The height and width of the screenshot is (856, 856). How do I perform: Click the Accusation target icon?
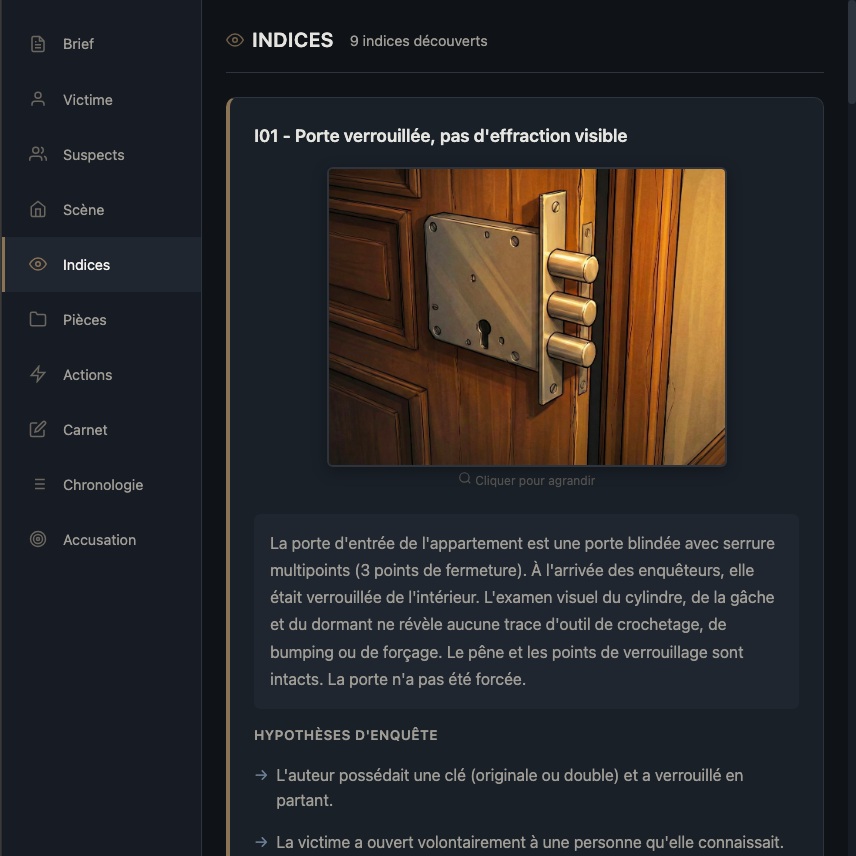click(38, 539)
